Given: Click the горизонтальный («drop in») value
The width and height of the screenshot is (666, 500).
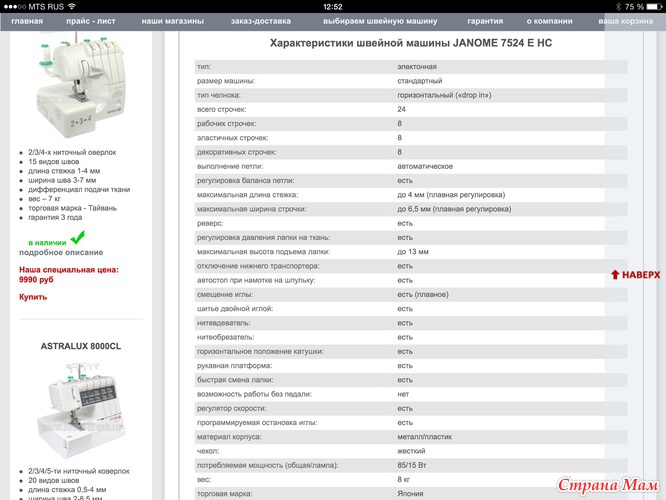Looking at the screenshot, I should click(x=444, y=95).
